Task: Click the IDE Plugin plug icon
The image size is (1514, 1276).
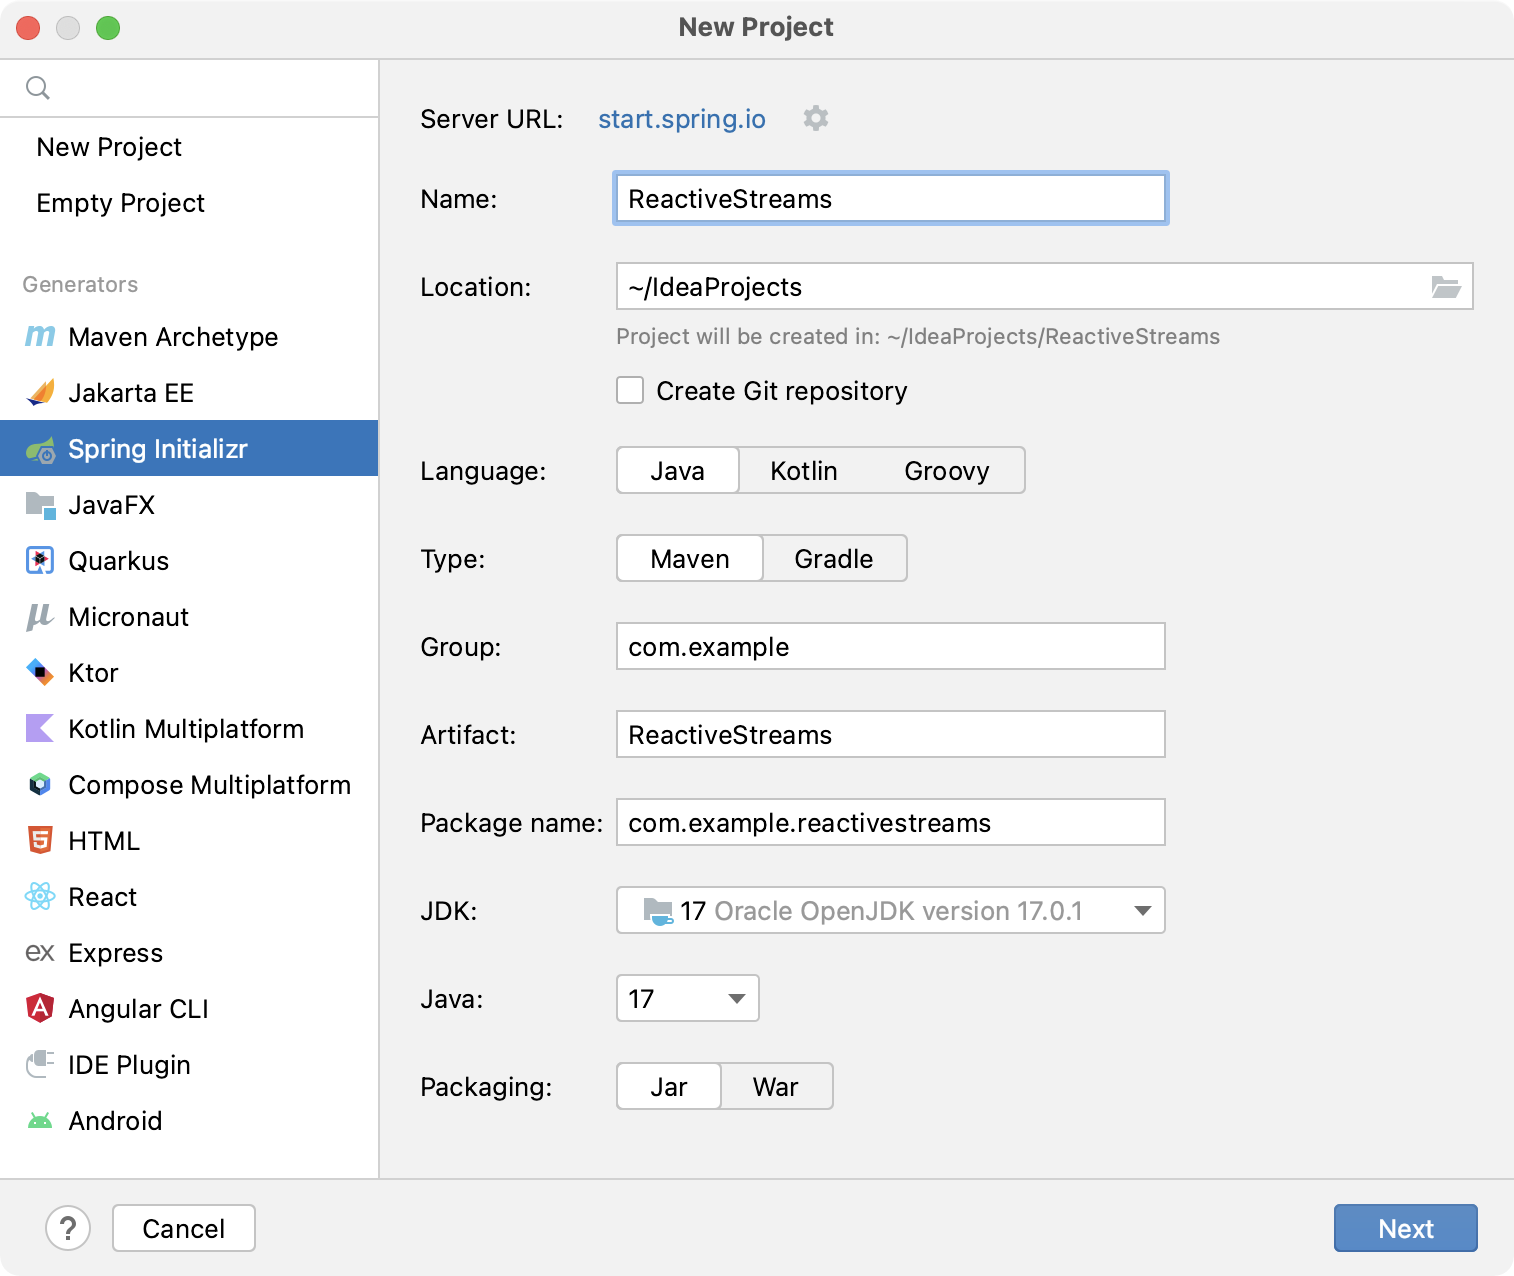Action: 40,1064
